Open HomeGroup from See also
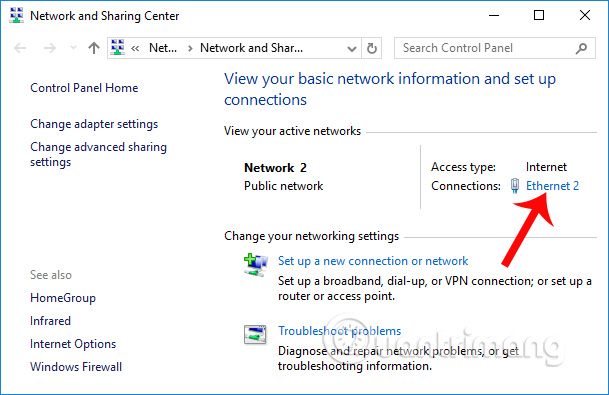The width and height of the screenshot is (609, 395). 63,298
